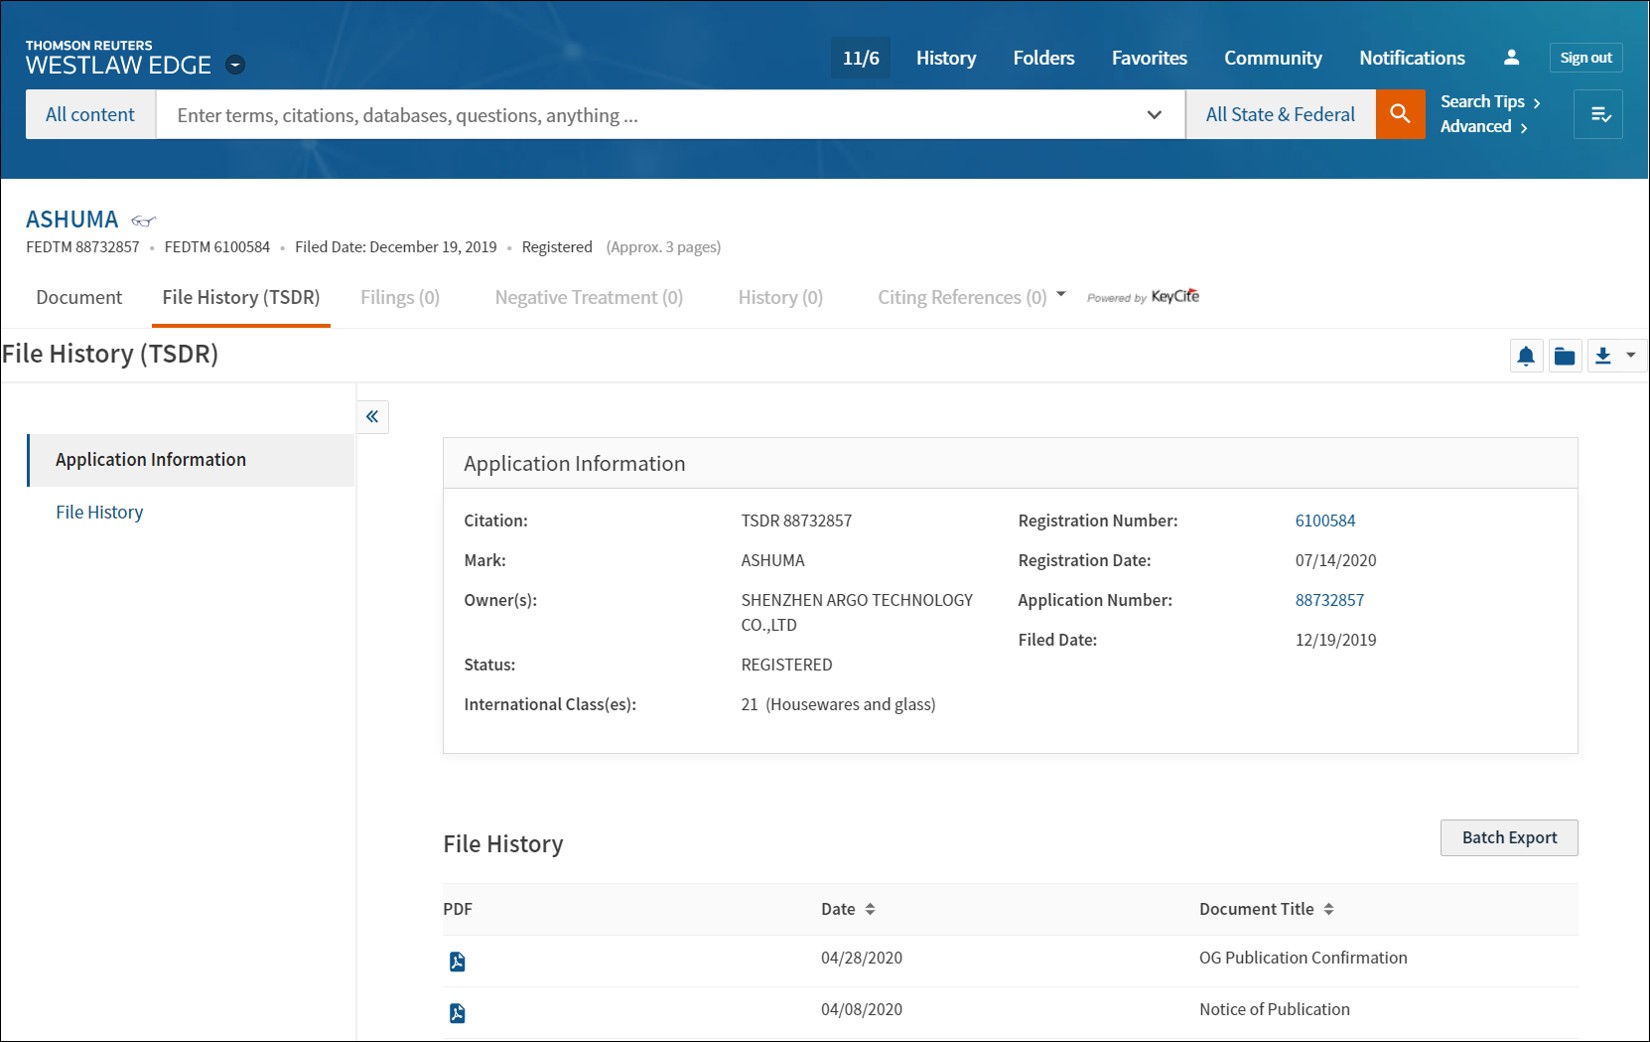
Task: Click the orange search magnifier button
Action: pyautogui.click(x=1400, y=114)
